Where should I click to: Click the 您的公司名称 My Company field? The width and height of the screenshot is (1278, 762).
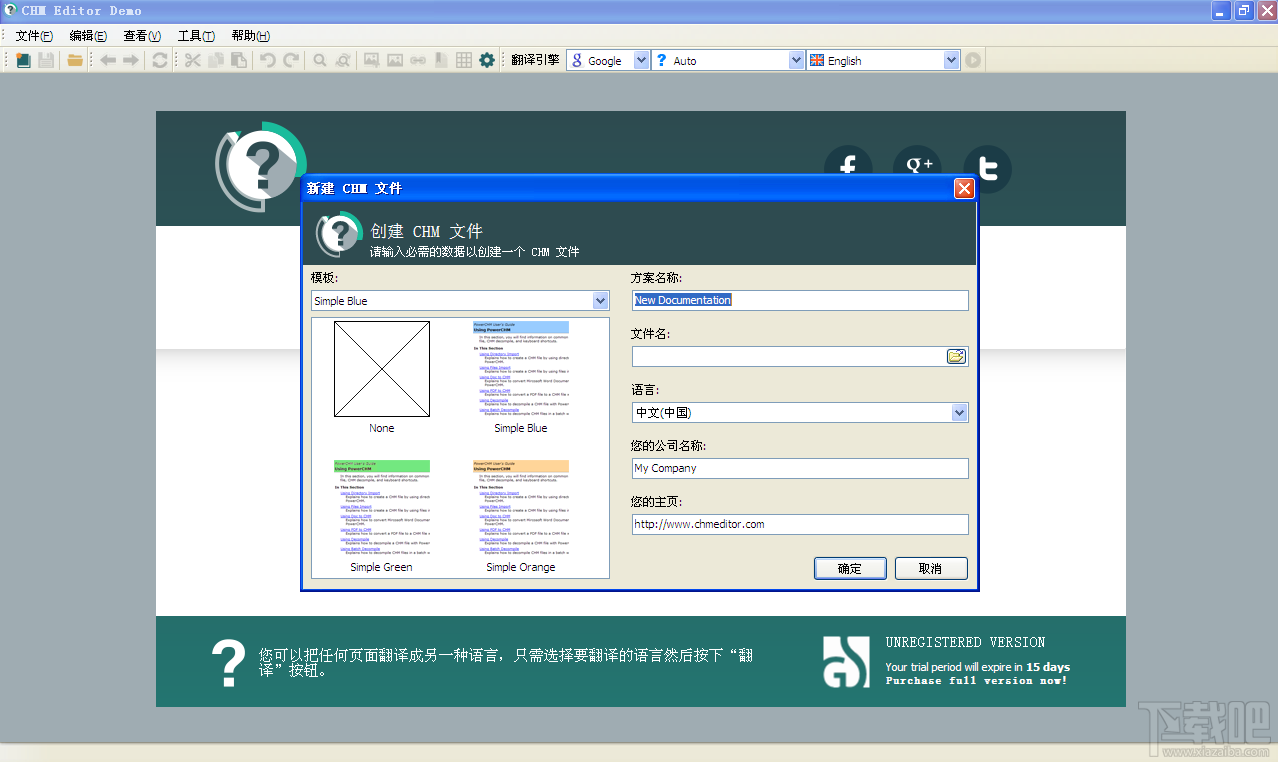click(800, 468)
